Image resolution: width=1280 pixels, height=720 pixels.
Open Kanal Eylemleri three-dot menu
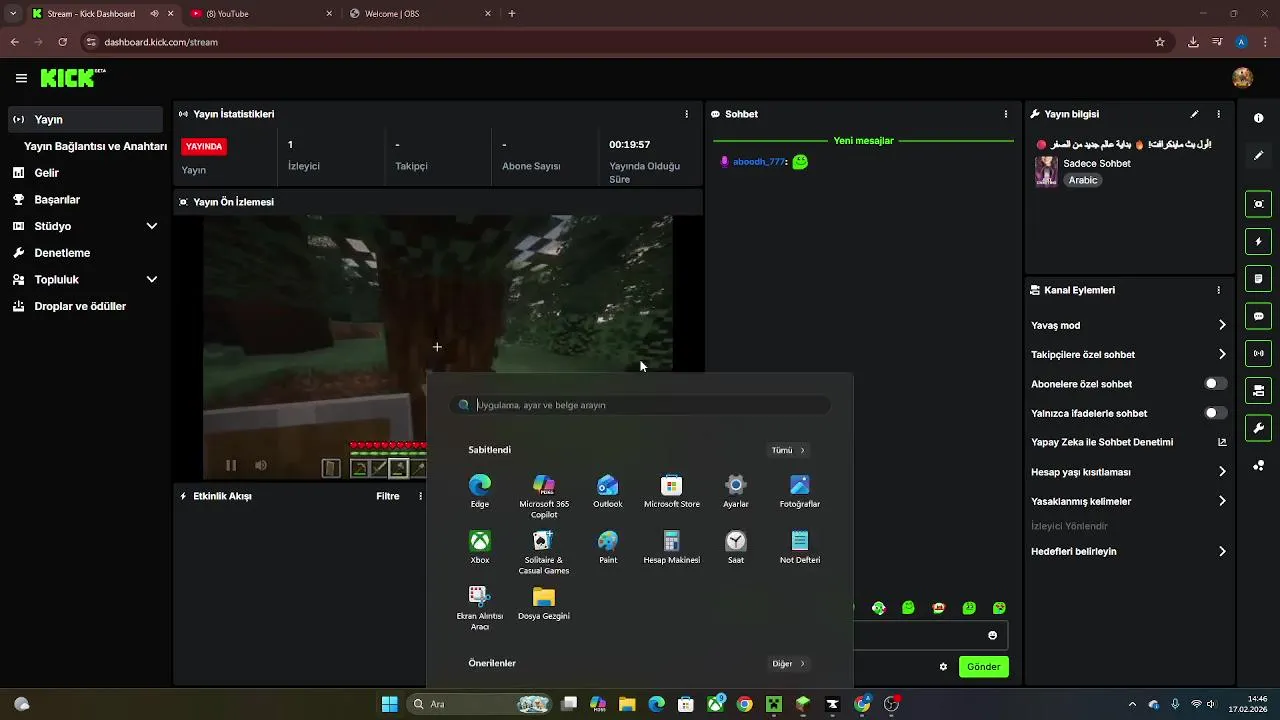coord(1218,290)
